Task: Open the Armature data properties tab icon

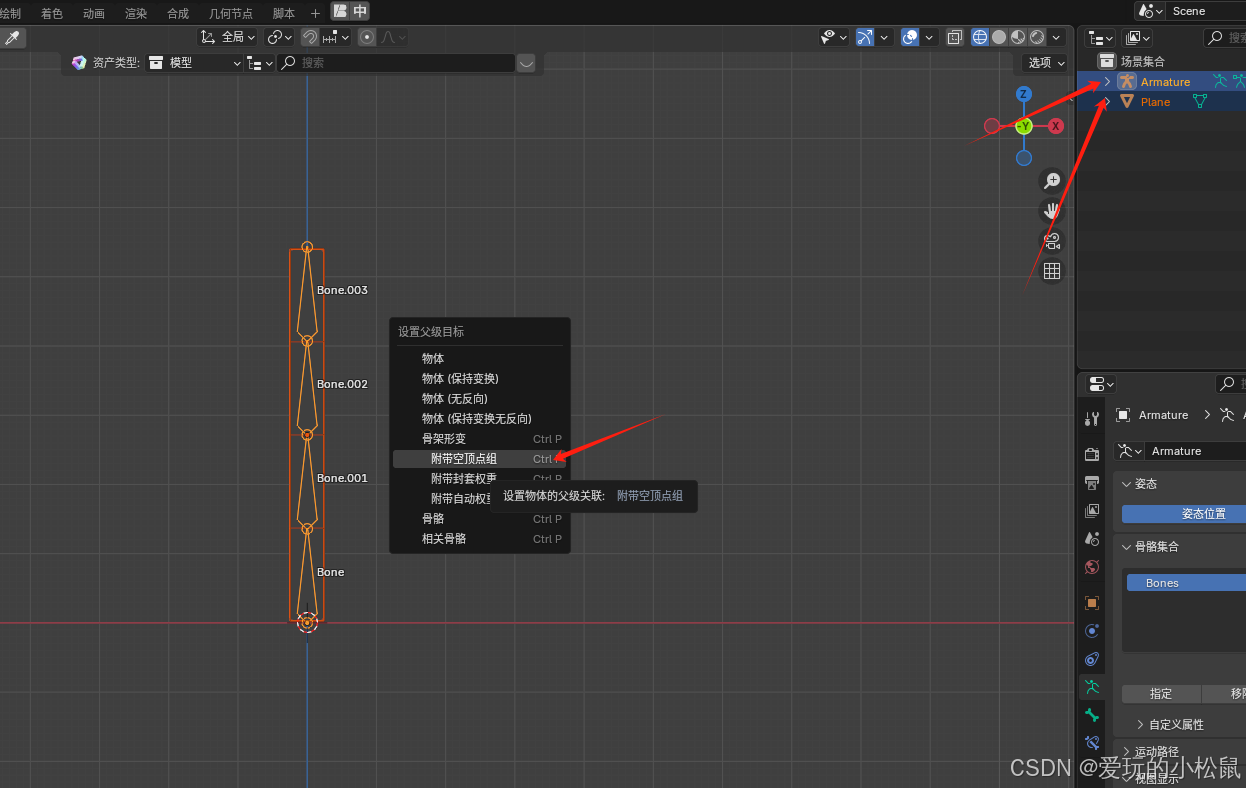Action: coord(1092,687)
